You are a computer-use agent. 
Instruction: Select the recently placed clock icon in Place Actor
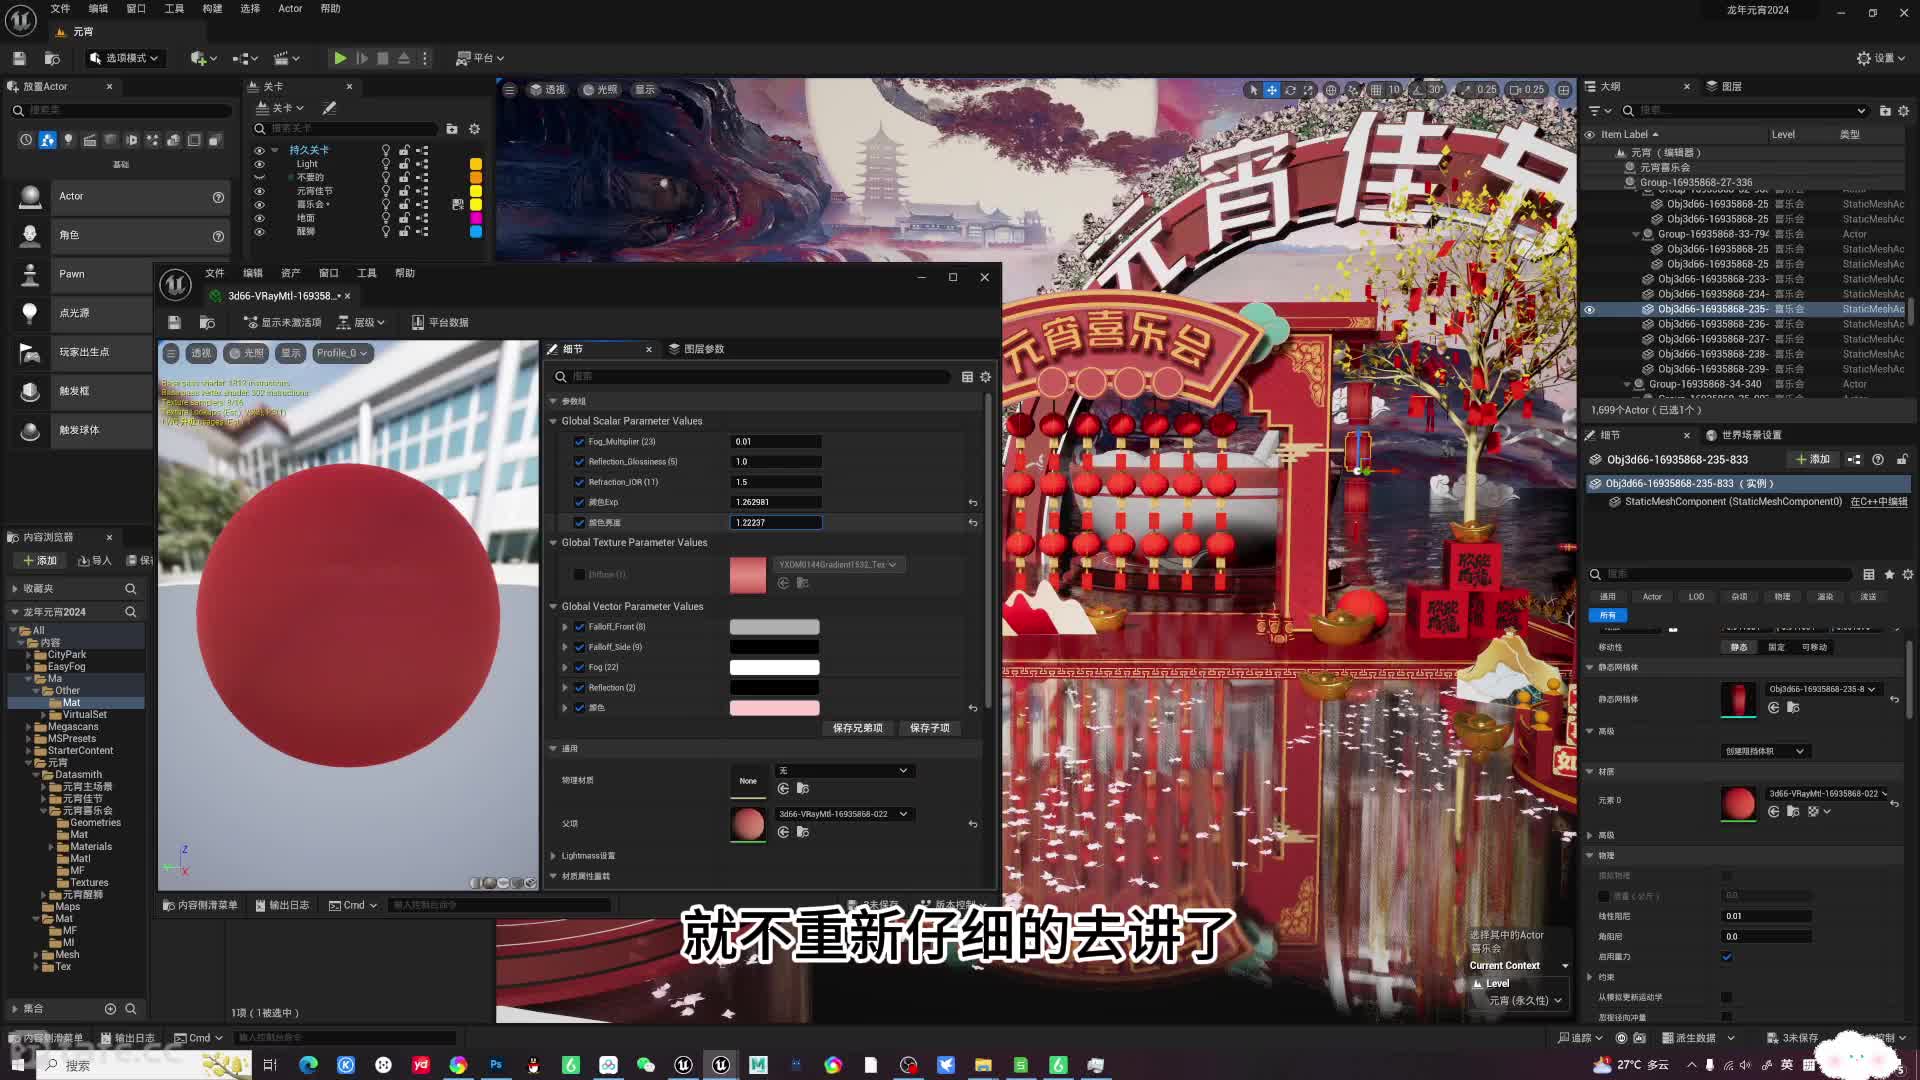26,140
